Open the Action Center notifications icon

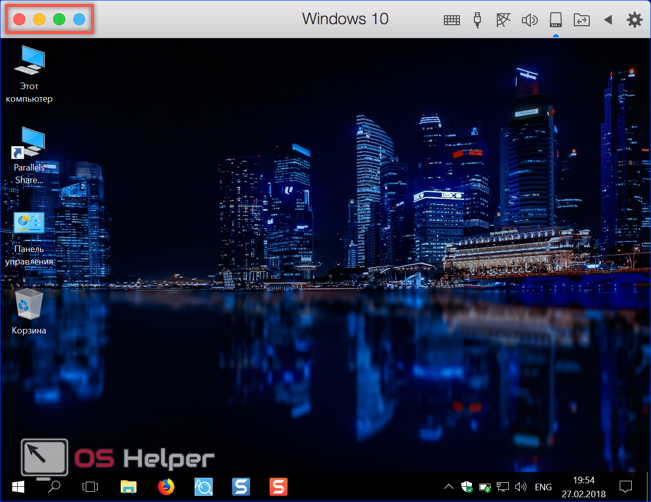[x=625, y=487]
